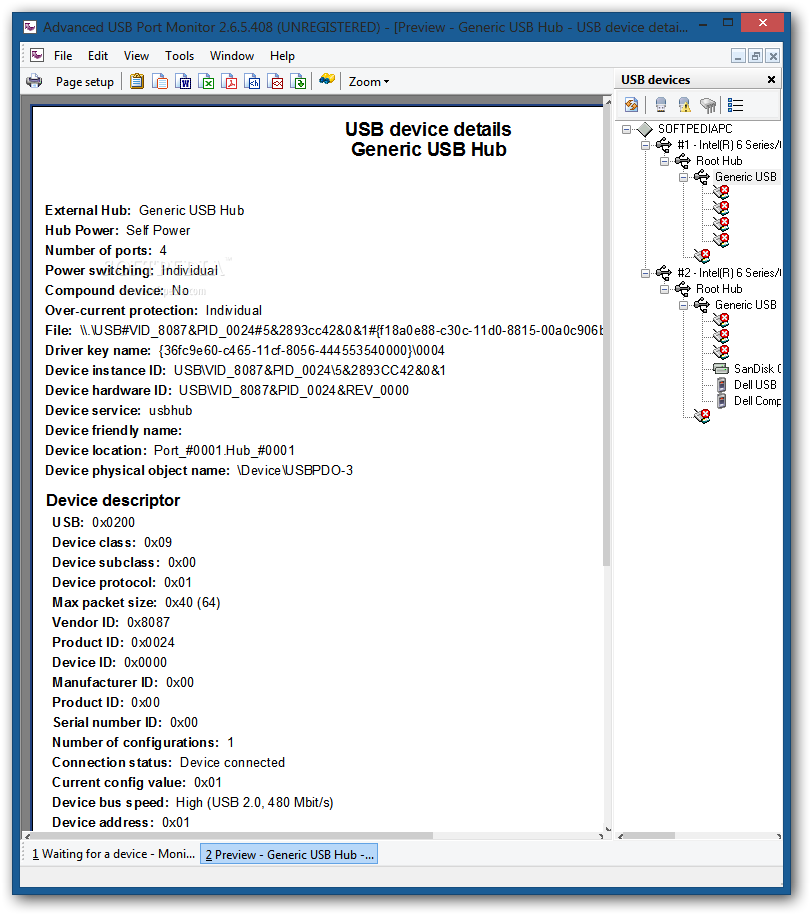Open the View menu
This screenshot has height=915, width=811.
(x=136, y=56)
